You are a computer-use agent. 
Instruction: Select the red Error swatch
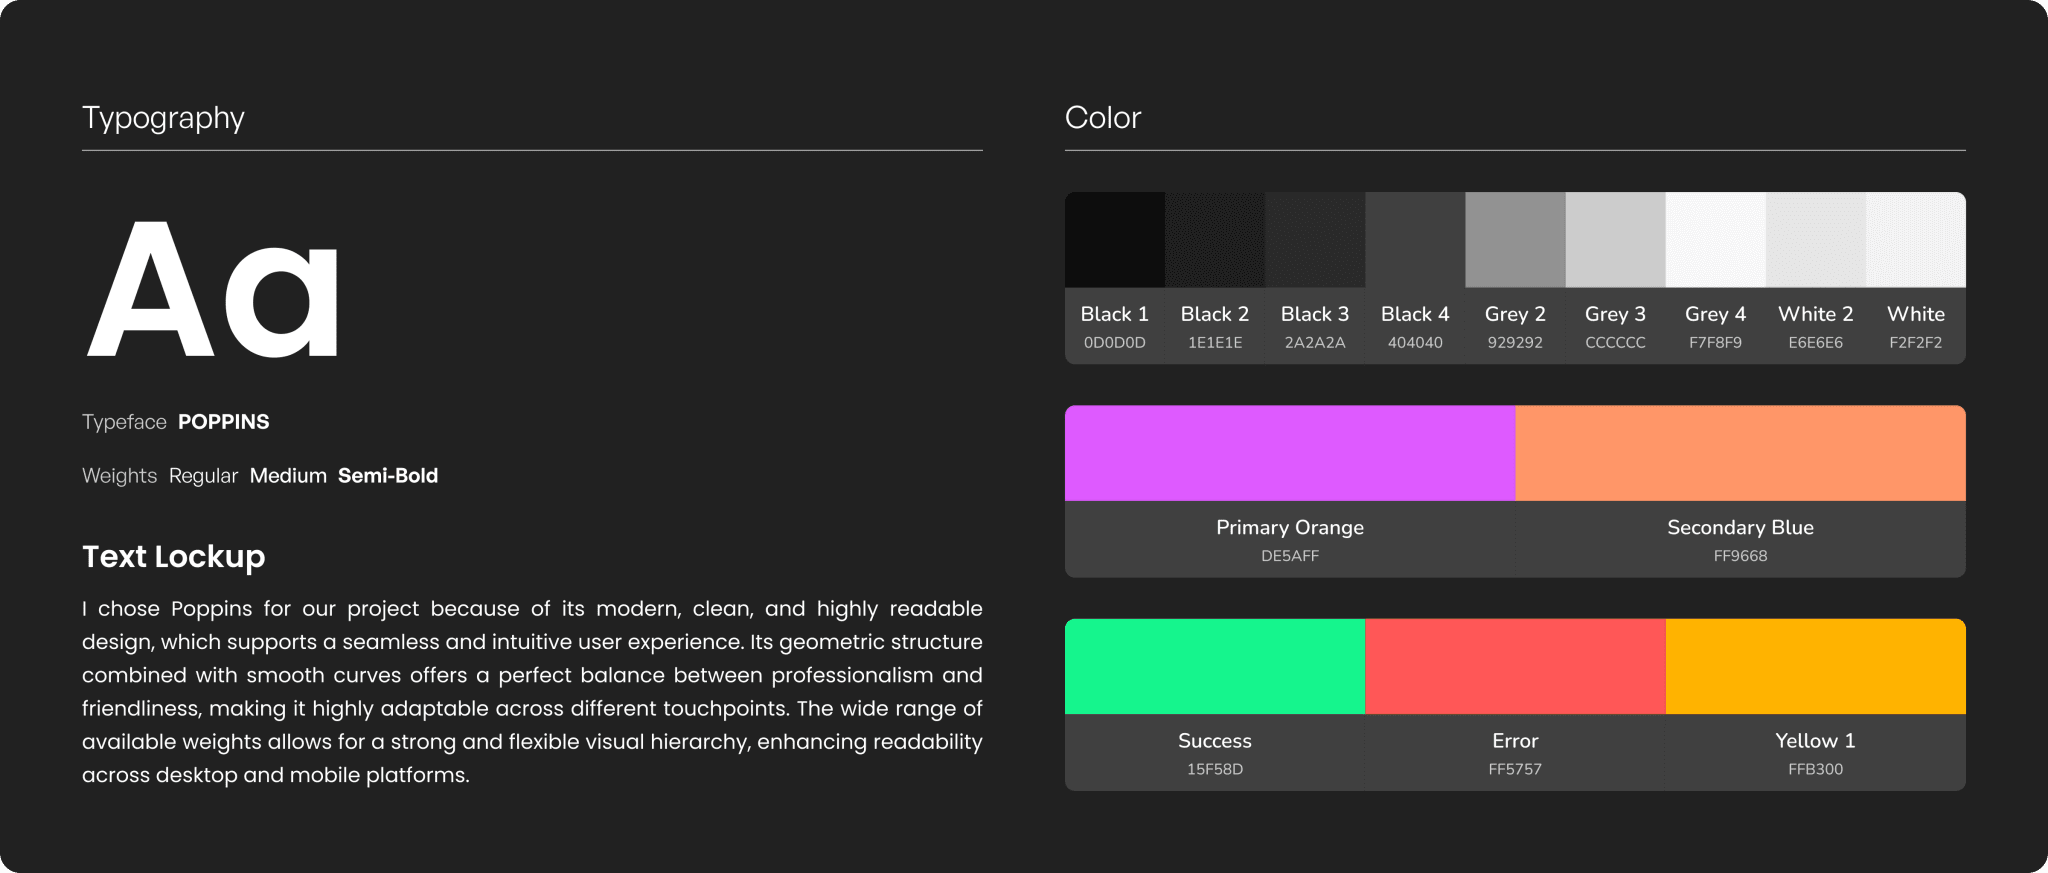tap(1515, 666)
